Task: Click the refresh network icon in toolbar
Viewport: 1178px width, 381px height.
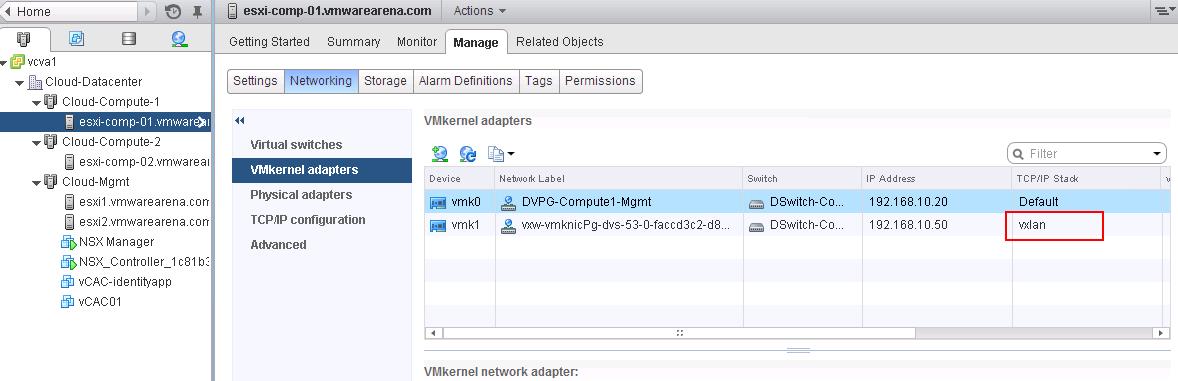Action: point(467,153)
